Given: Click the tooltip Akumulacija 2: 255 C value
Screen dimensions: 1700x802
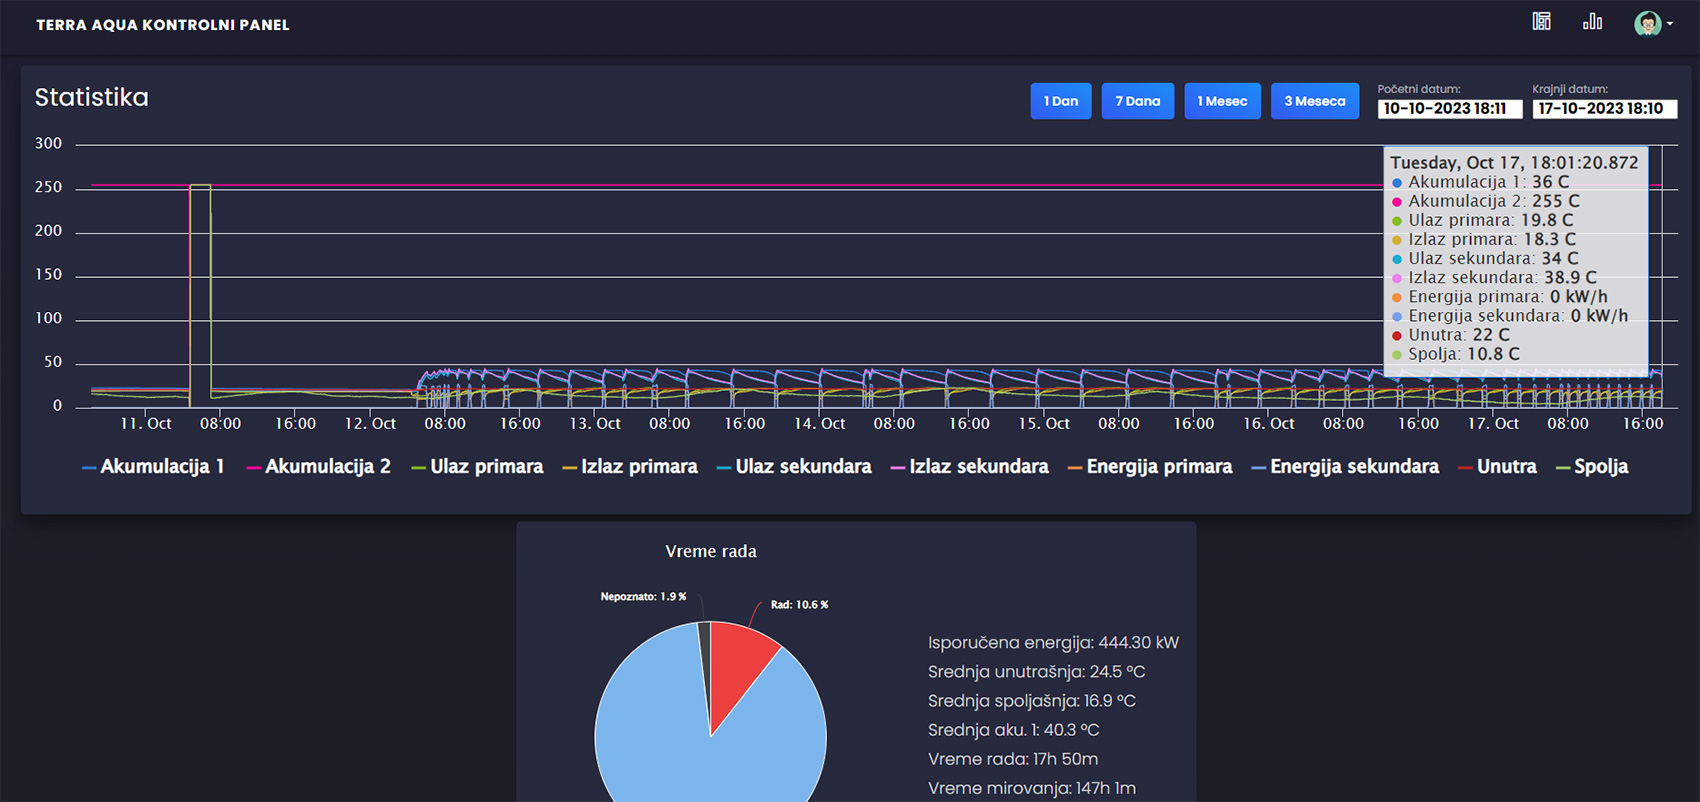Looking at the screenshot, I should 1494,201.
